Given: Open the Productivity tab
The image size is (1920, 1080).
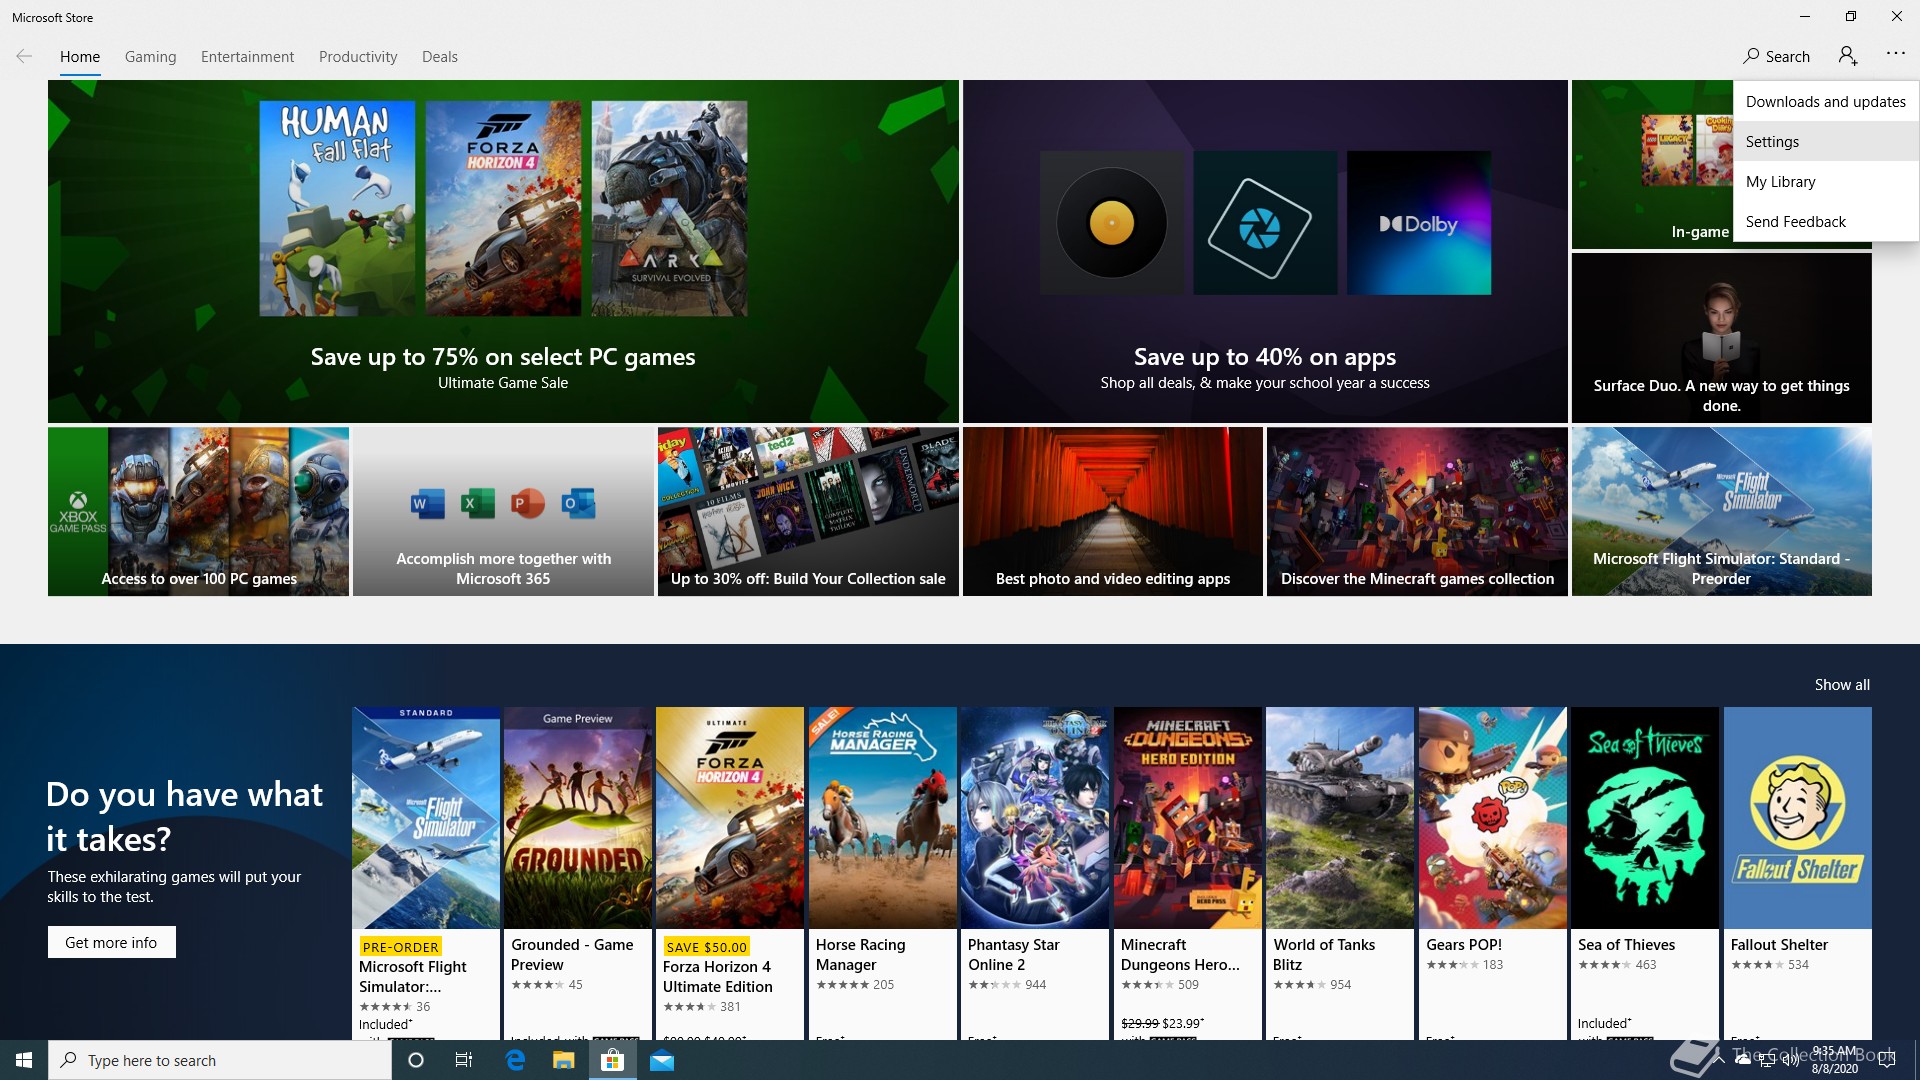Looking at the screenshot, I should [358, 57].
